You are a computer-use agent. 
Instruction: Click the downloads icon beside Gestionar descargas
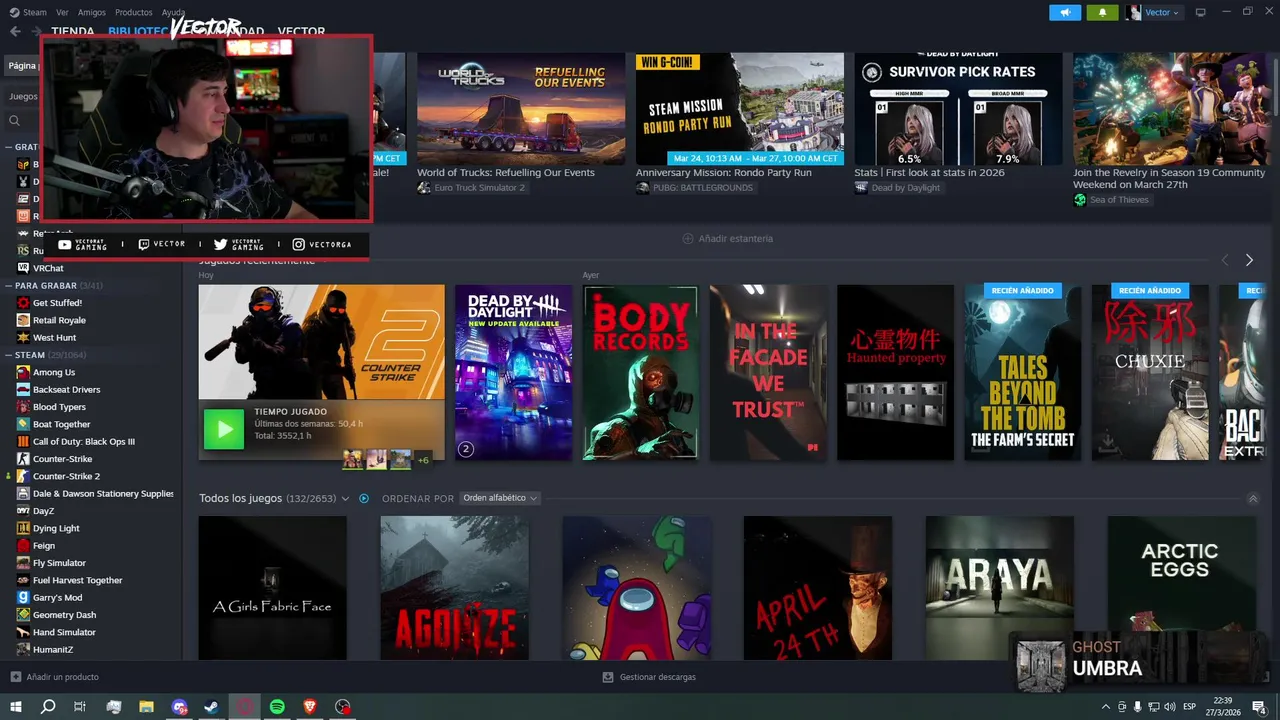coord(607,677)
